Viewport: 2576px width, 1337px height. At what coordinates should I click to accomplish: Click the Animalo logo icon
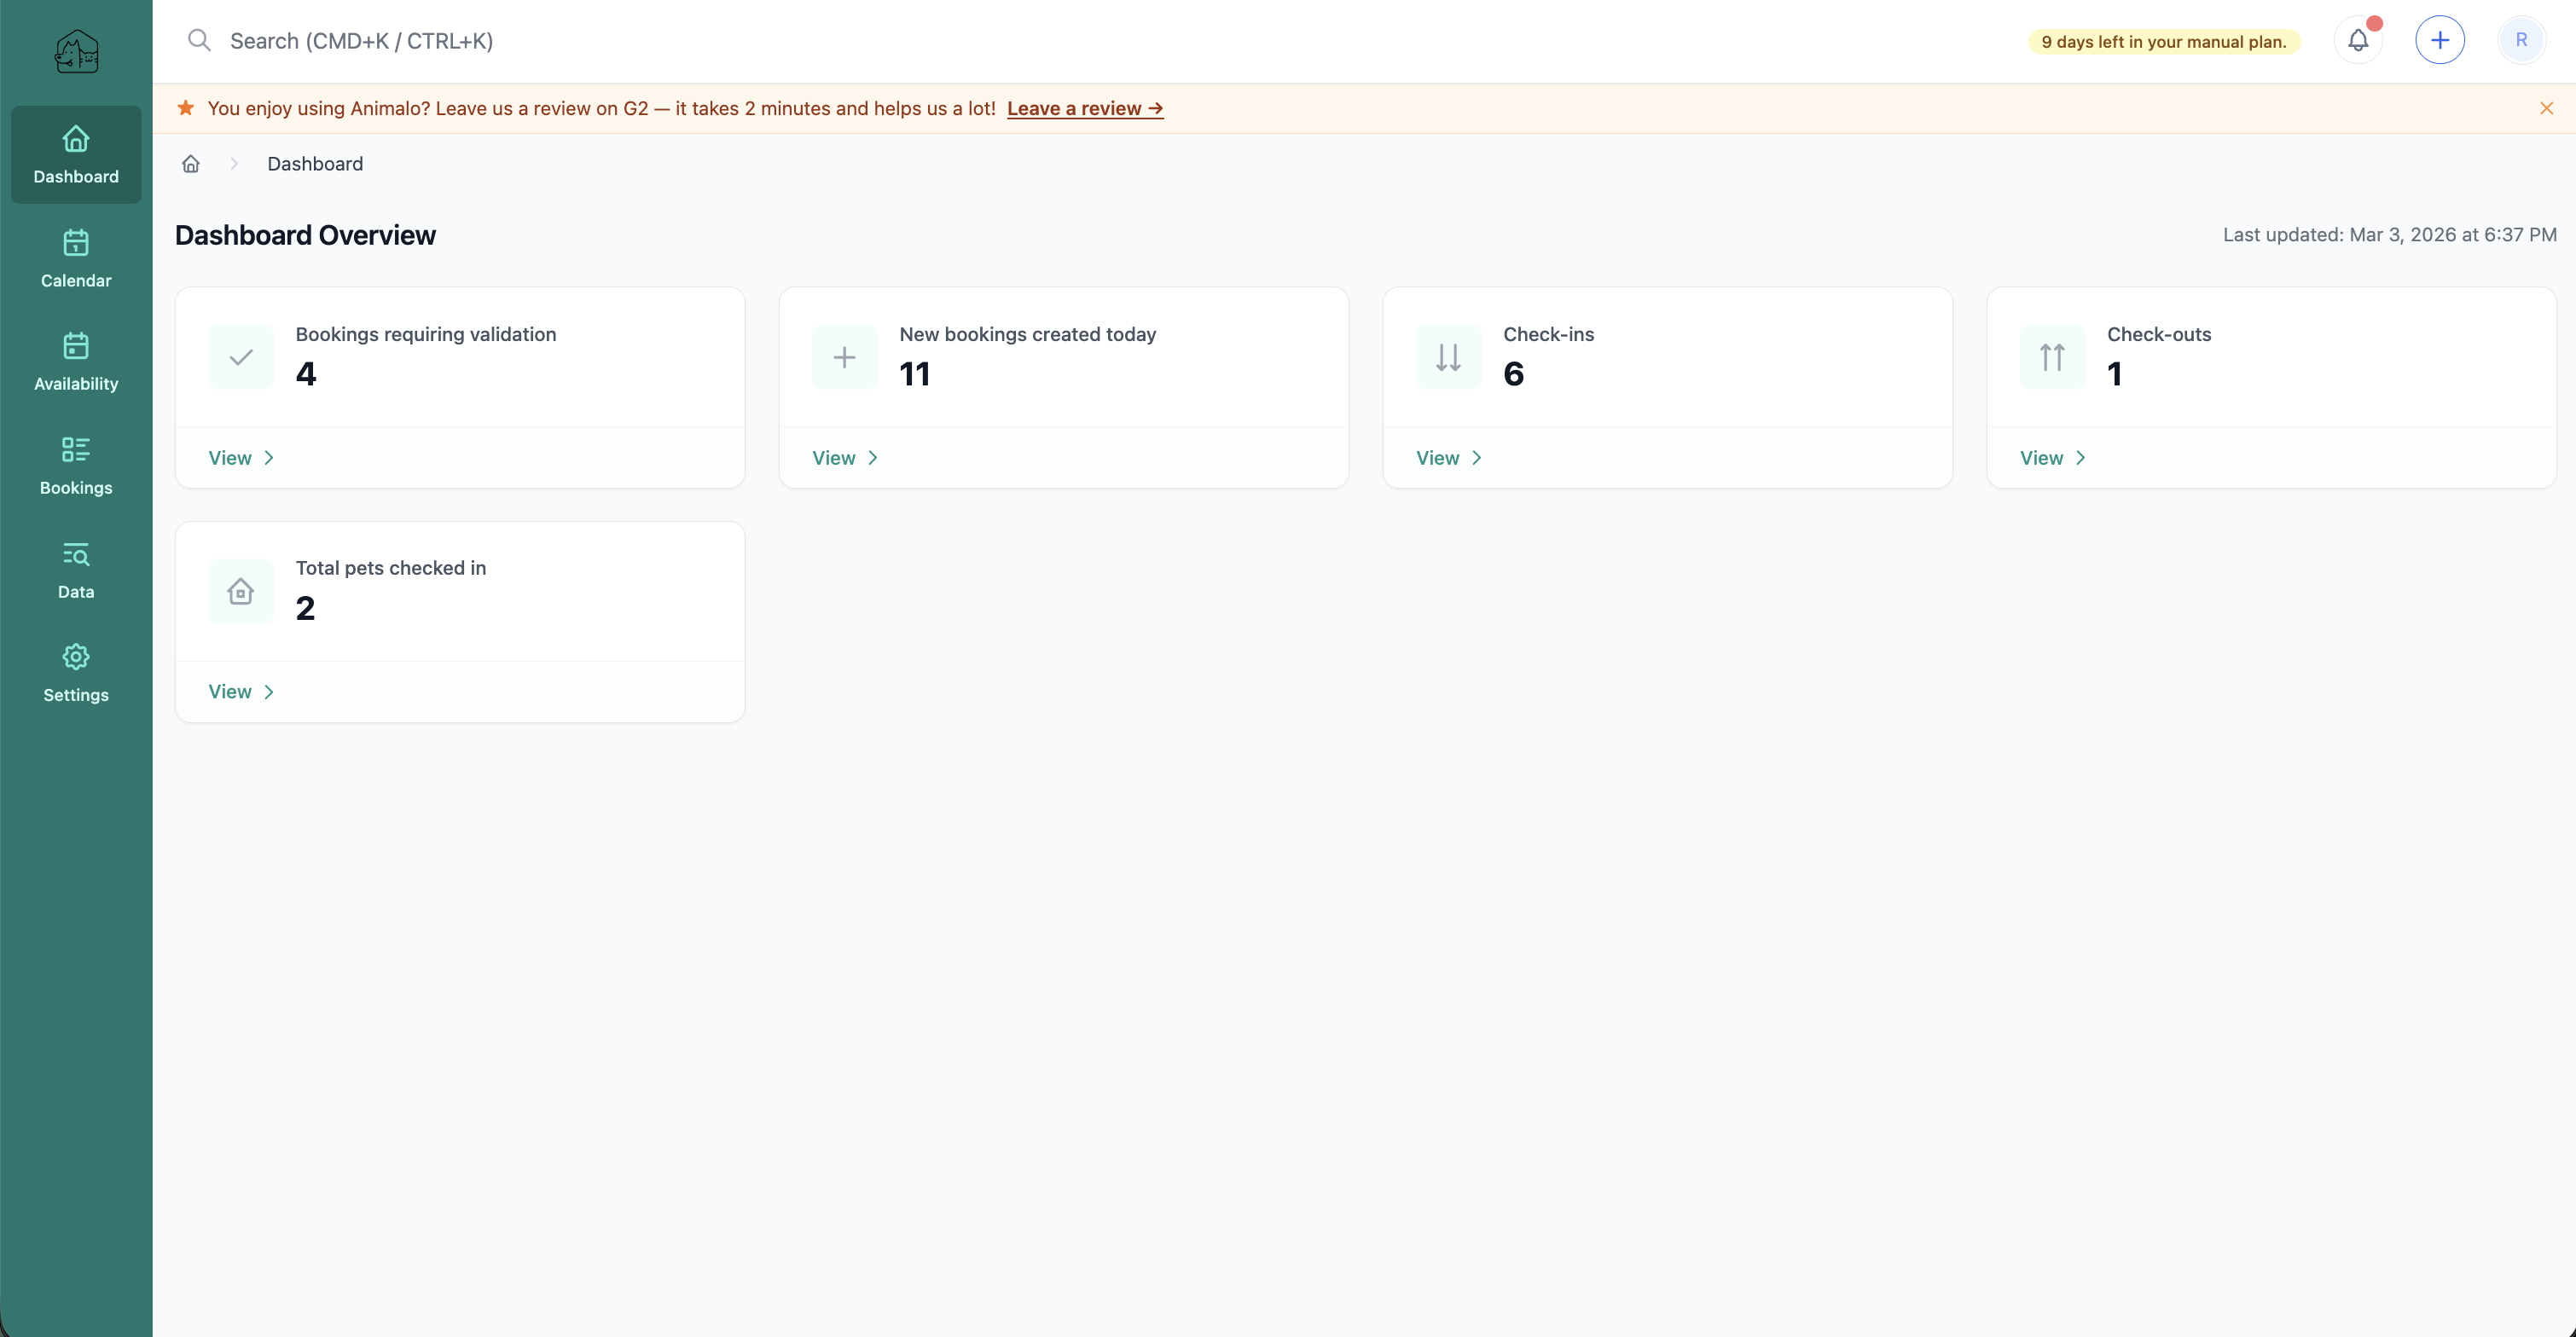[x=76, y=50]
